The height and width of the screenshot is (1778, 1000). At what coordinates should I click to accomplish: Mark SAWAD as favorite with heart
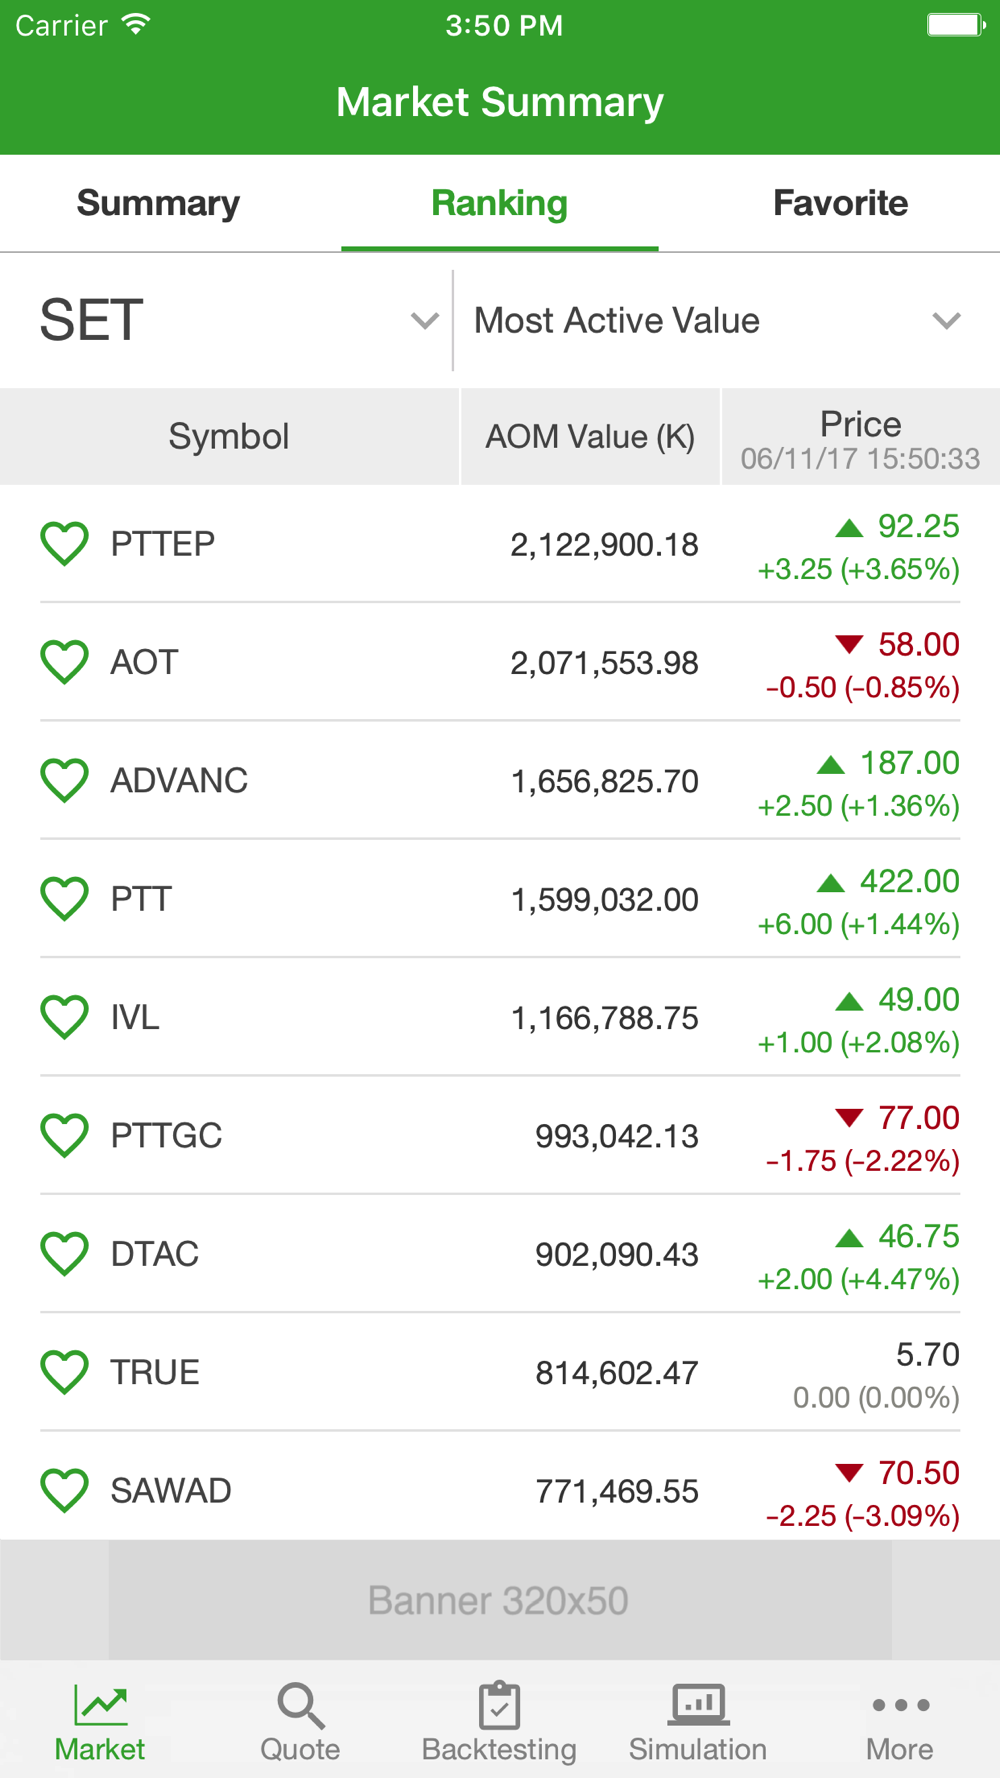65,1491
